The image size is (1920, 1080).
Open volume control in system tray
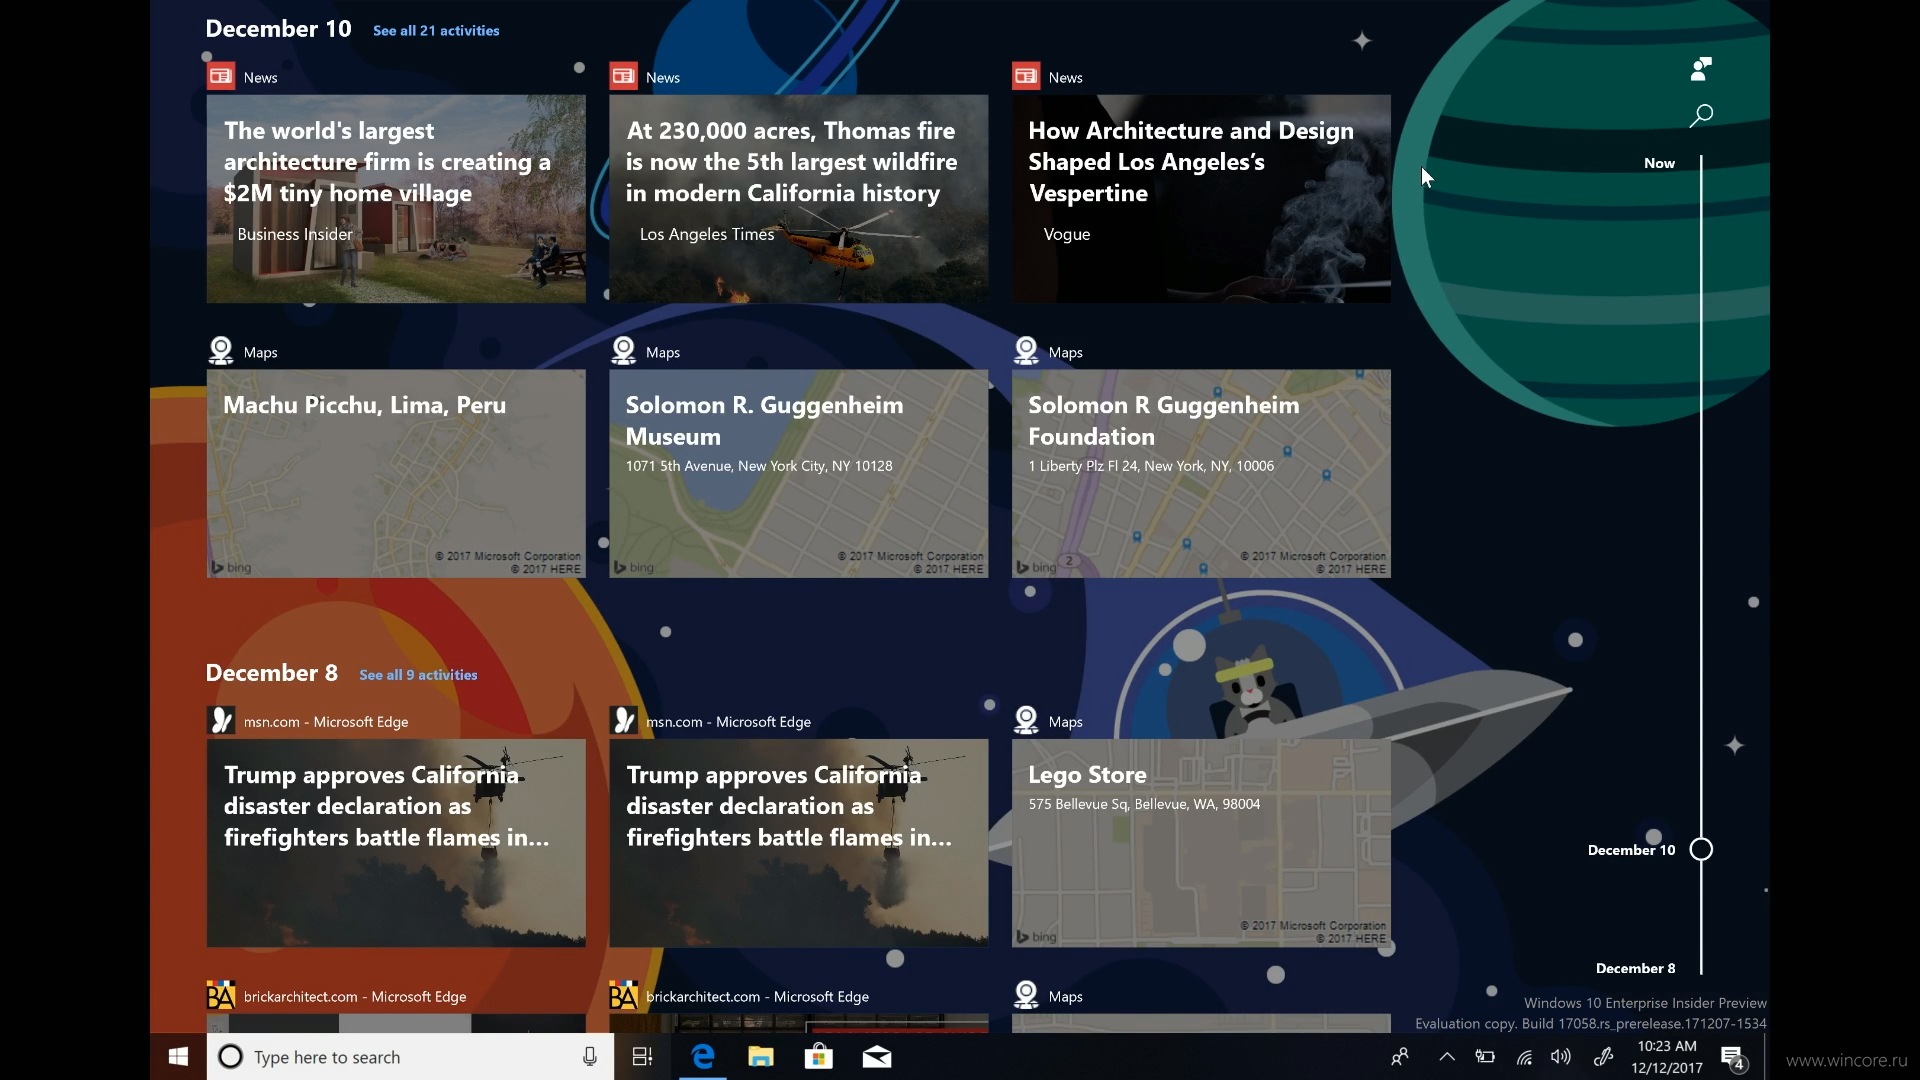click(1560, 1057)
